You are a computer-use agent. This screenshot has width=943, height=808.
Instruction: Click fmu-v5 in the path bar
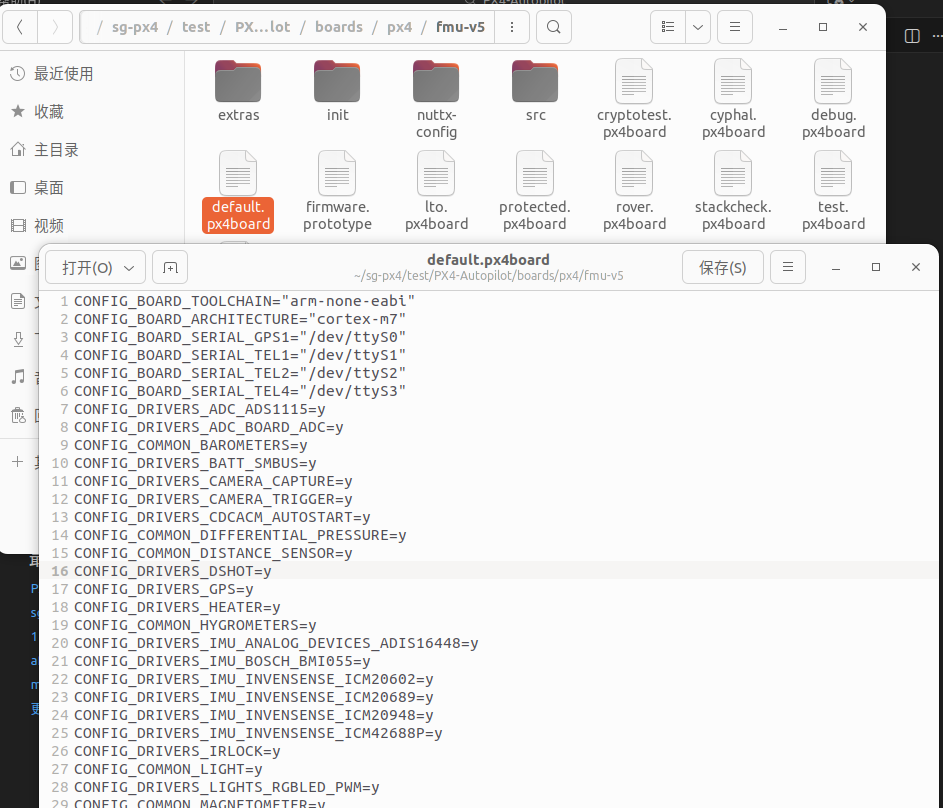click(460, 27)
